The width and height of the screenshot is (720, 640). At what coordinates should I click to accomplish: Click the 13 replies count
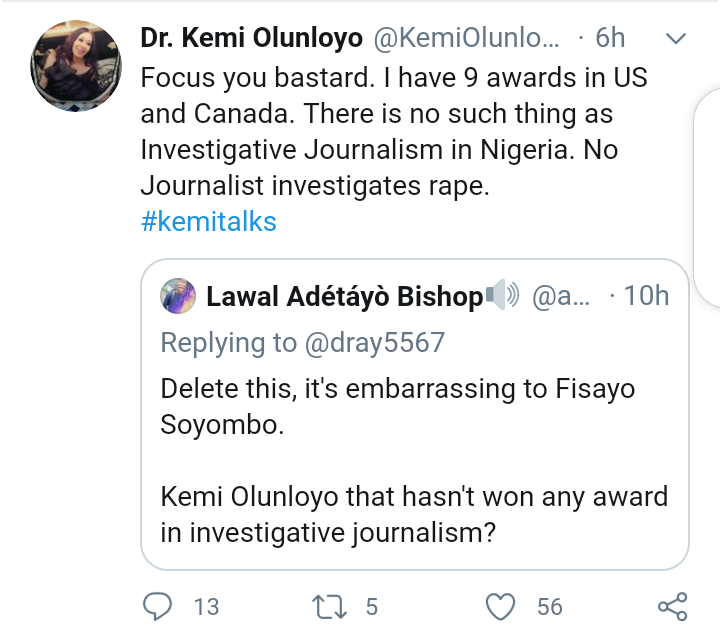coord(206,607)
